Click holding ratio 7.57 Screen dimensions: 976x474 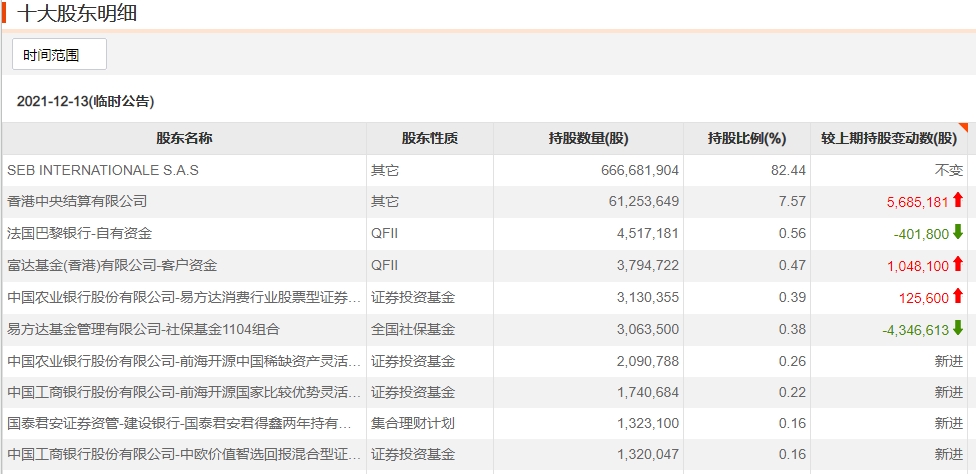point(792,202)
